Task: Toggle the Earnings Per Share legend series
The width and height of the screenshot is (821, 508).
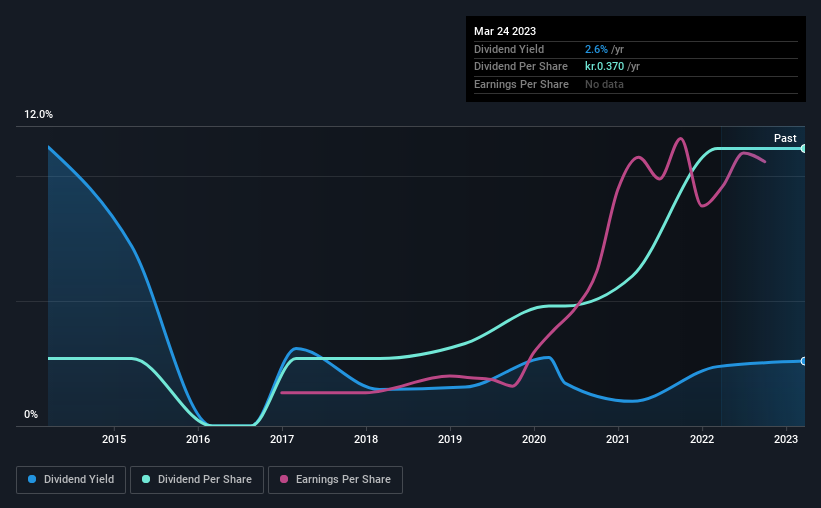Action: pyautogui.click(x=335, y=480)
